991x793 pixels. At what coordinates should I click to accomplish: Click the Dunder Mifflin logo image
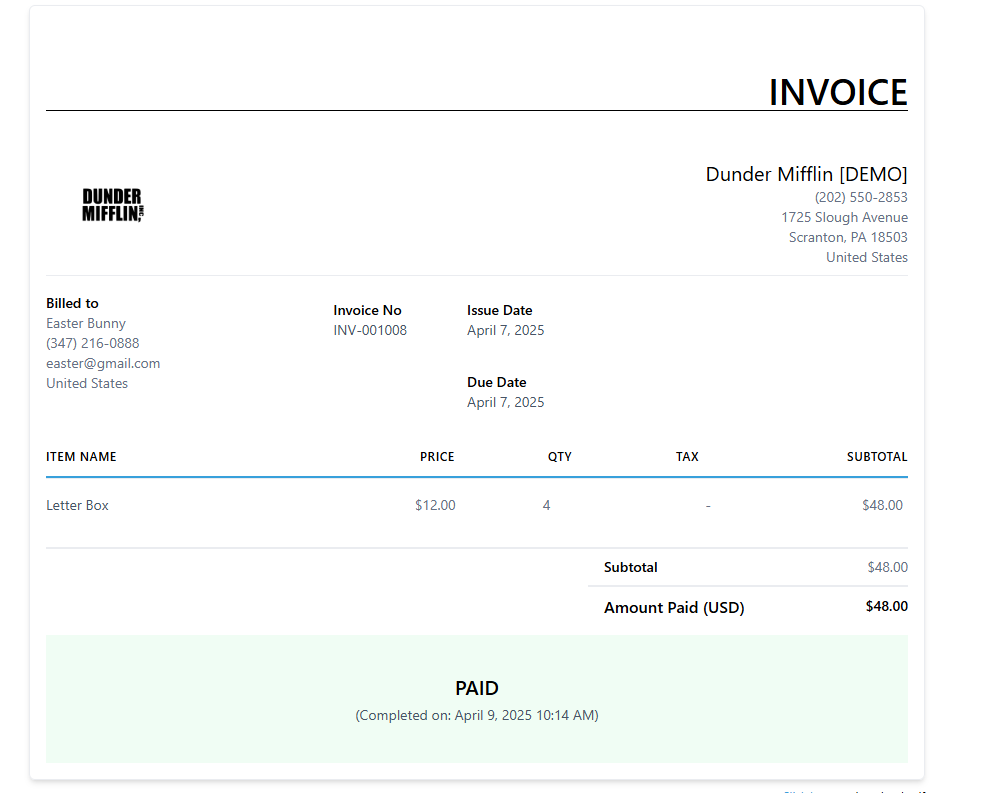(113, 205)
